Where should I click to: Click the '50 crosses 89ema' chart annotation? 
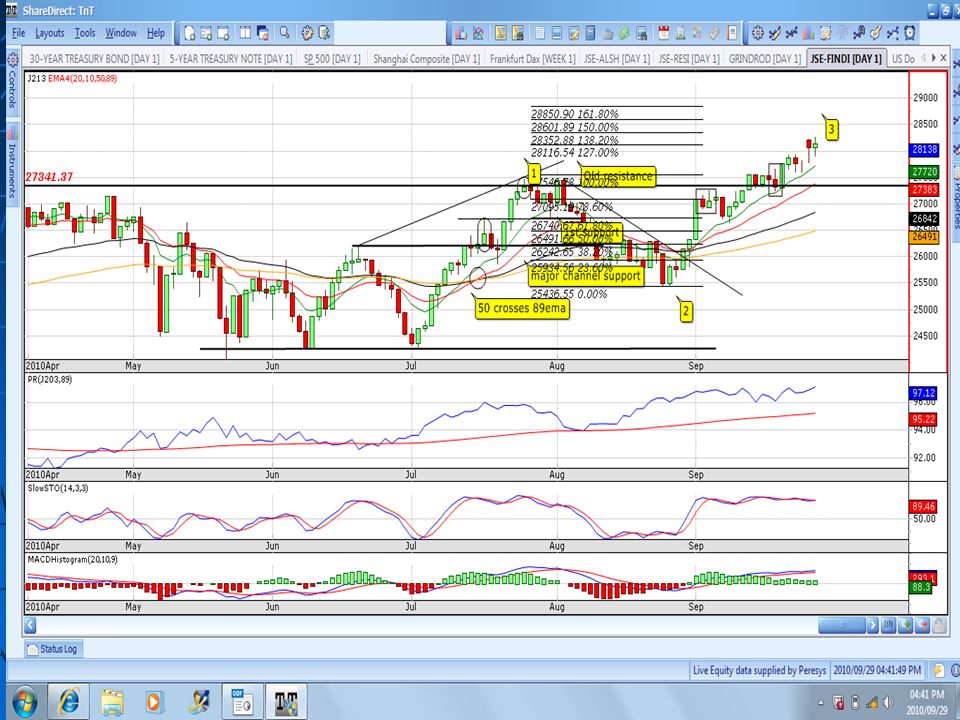click(522, 308)
